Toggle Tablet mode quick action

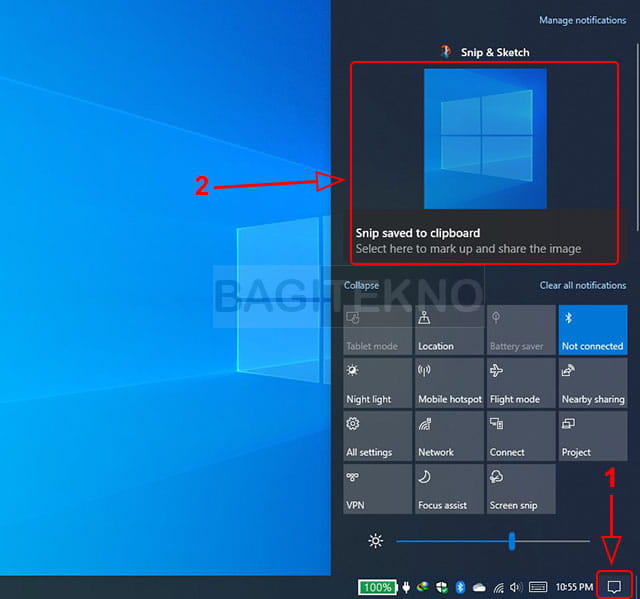pyautogui.click(x=378, y=330)
